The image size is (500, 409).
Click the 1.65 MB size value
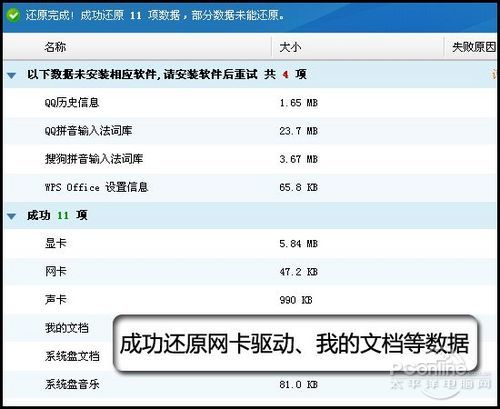pyautogui.click(x=298, y=103)
